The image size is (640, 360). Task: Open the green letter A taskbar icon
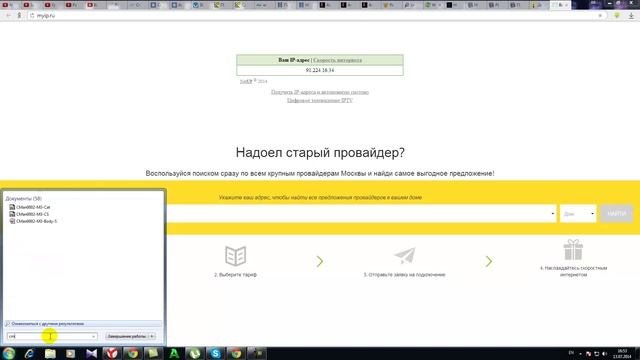pos(174,353)
